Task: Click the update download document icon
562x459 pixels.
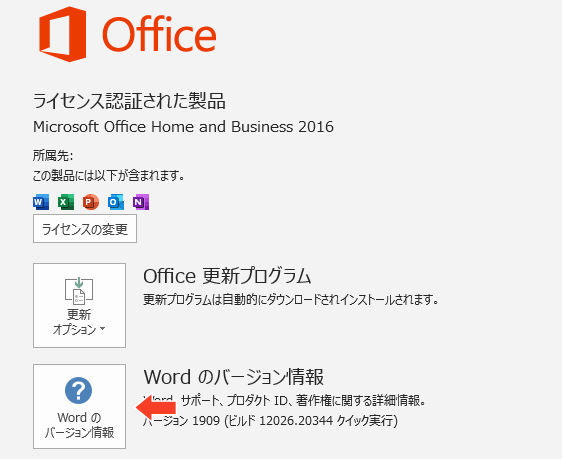Action: pos(79,291)
